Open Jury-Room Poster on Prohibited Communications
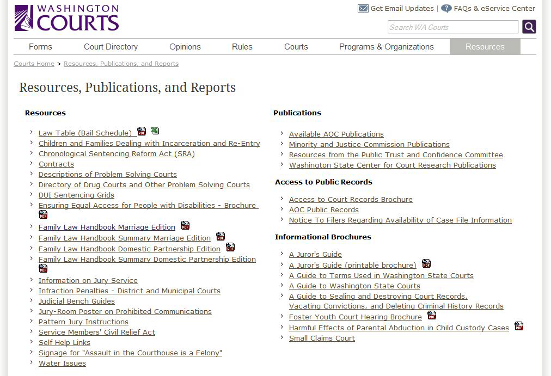The height and width of the screenshot is (376, 551). coord(125,311)
